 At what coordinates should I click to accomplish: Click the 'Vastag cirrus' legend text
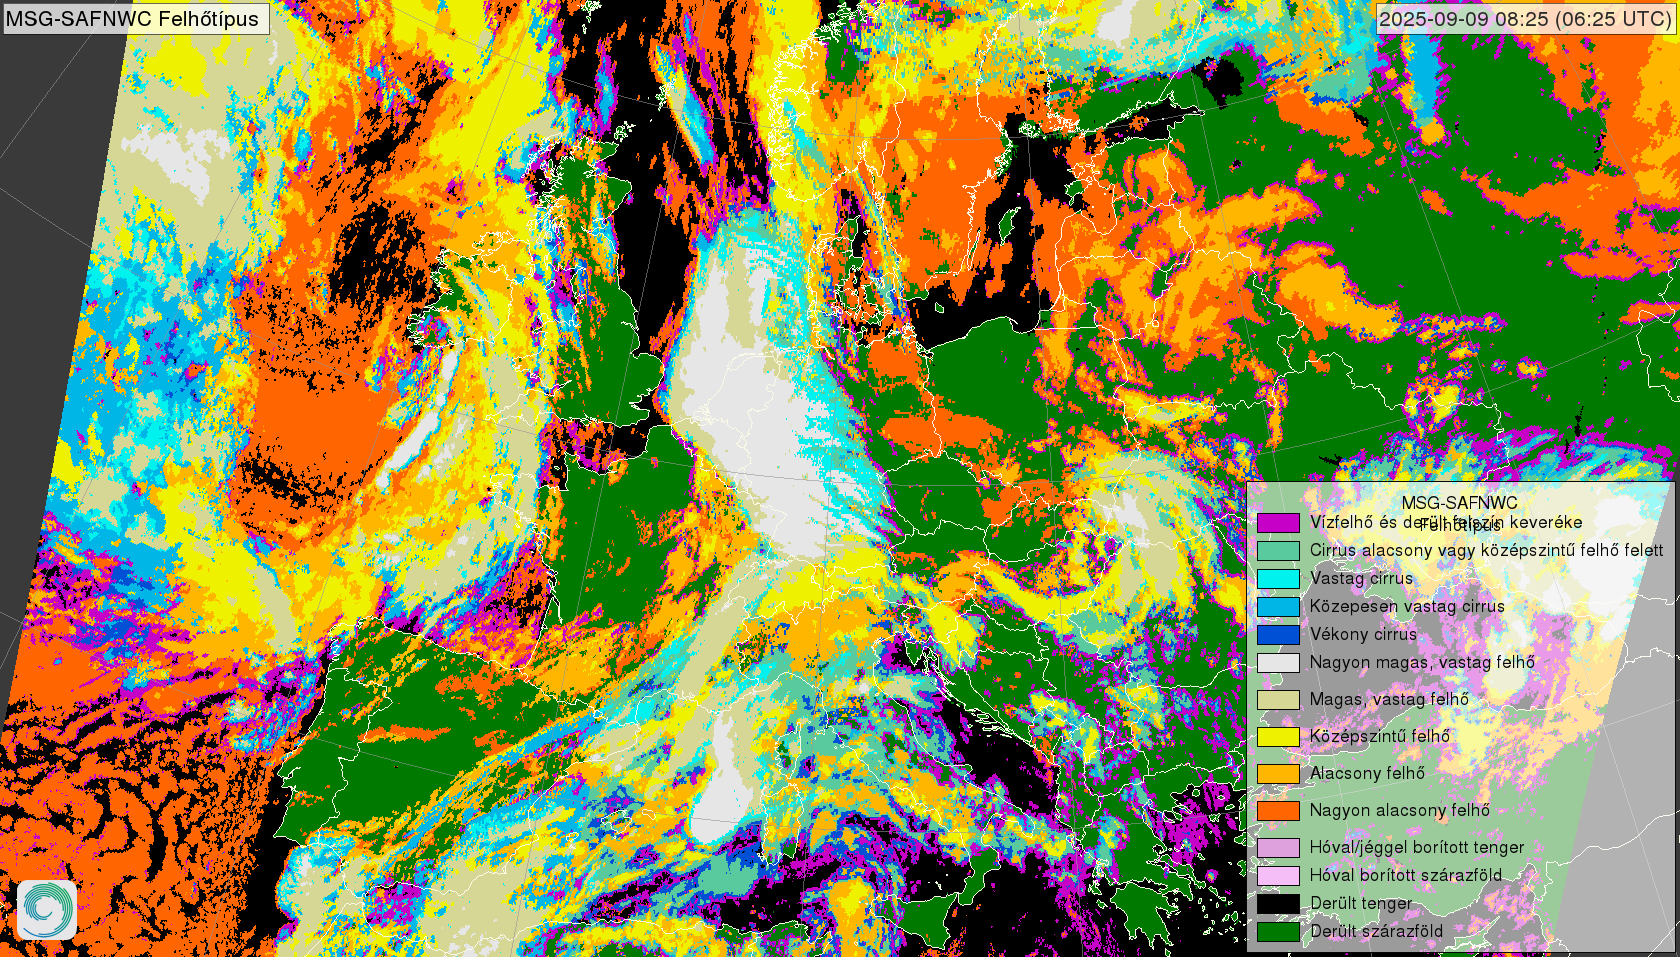click(1361, 578)
